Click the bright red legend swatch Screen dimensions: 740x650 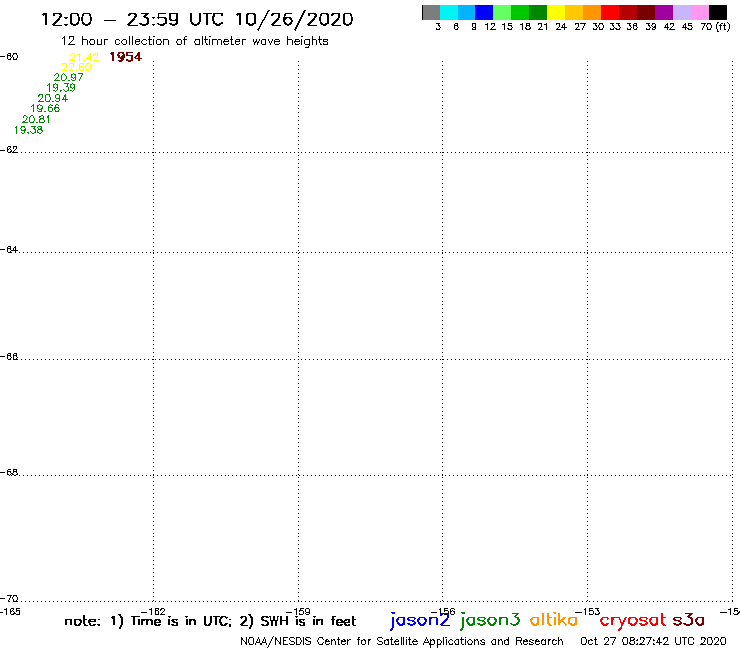coord(610,12)
